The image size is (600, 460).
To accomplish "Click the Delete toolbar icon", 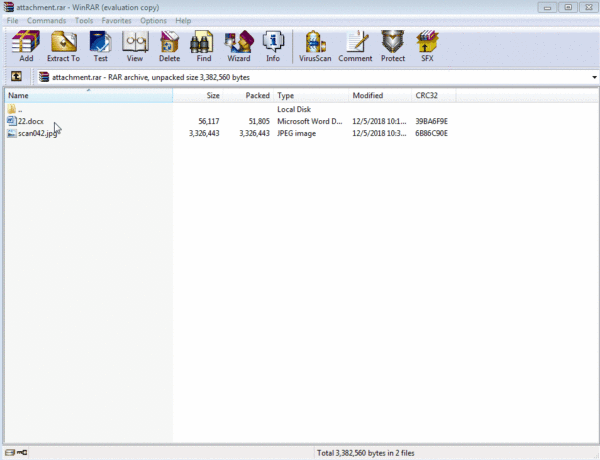I will pyautogui.click(x=170, y=46).
